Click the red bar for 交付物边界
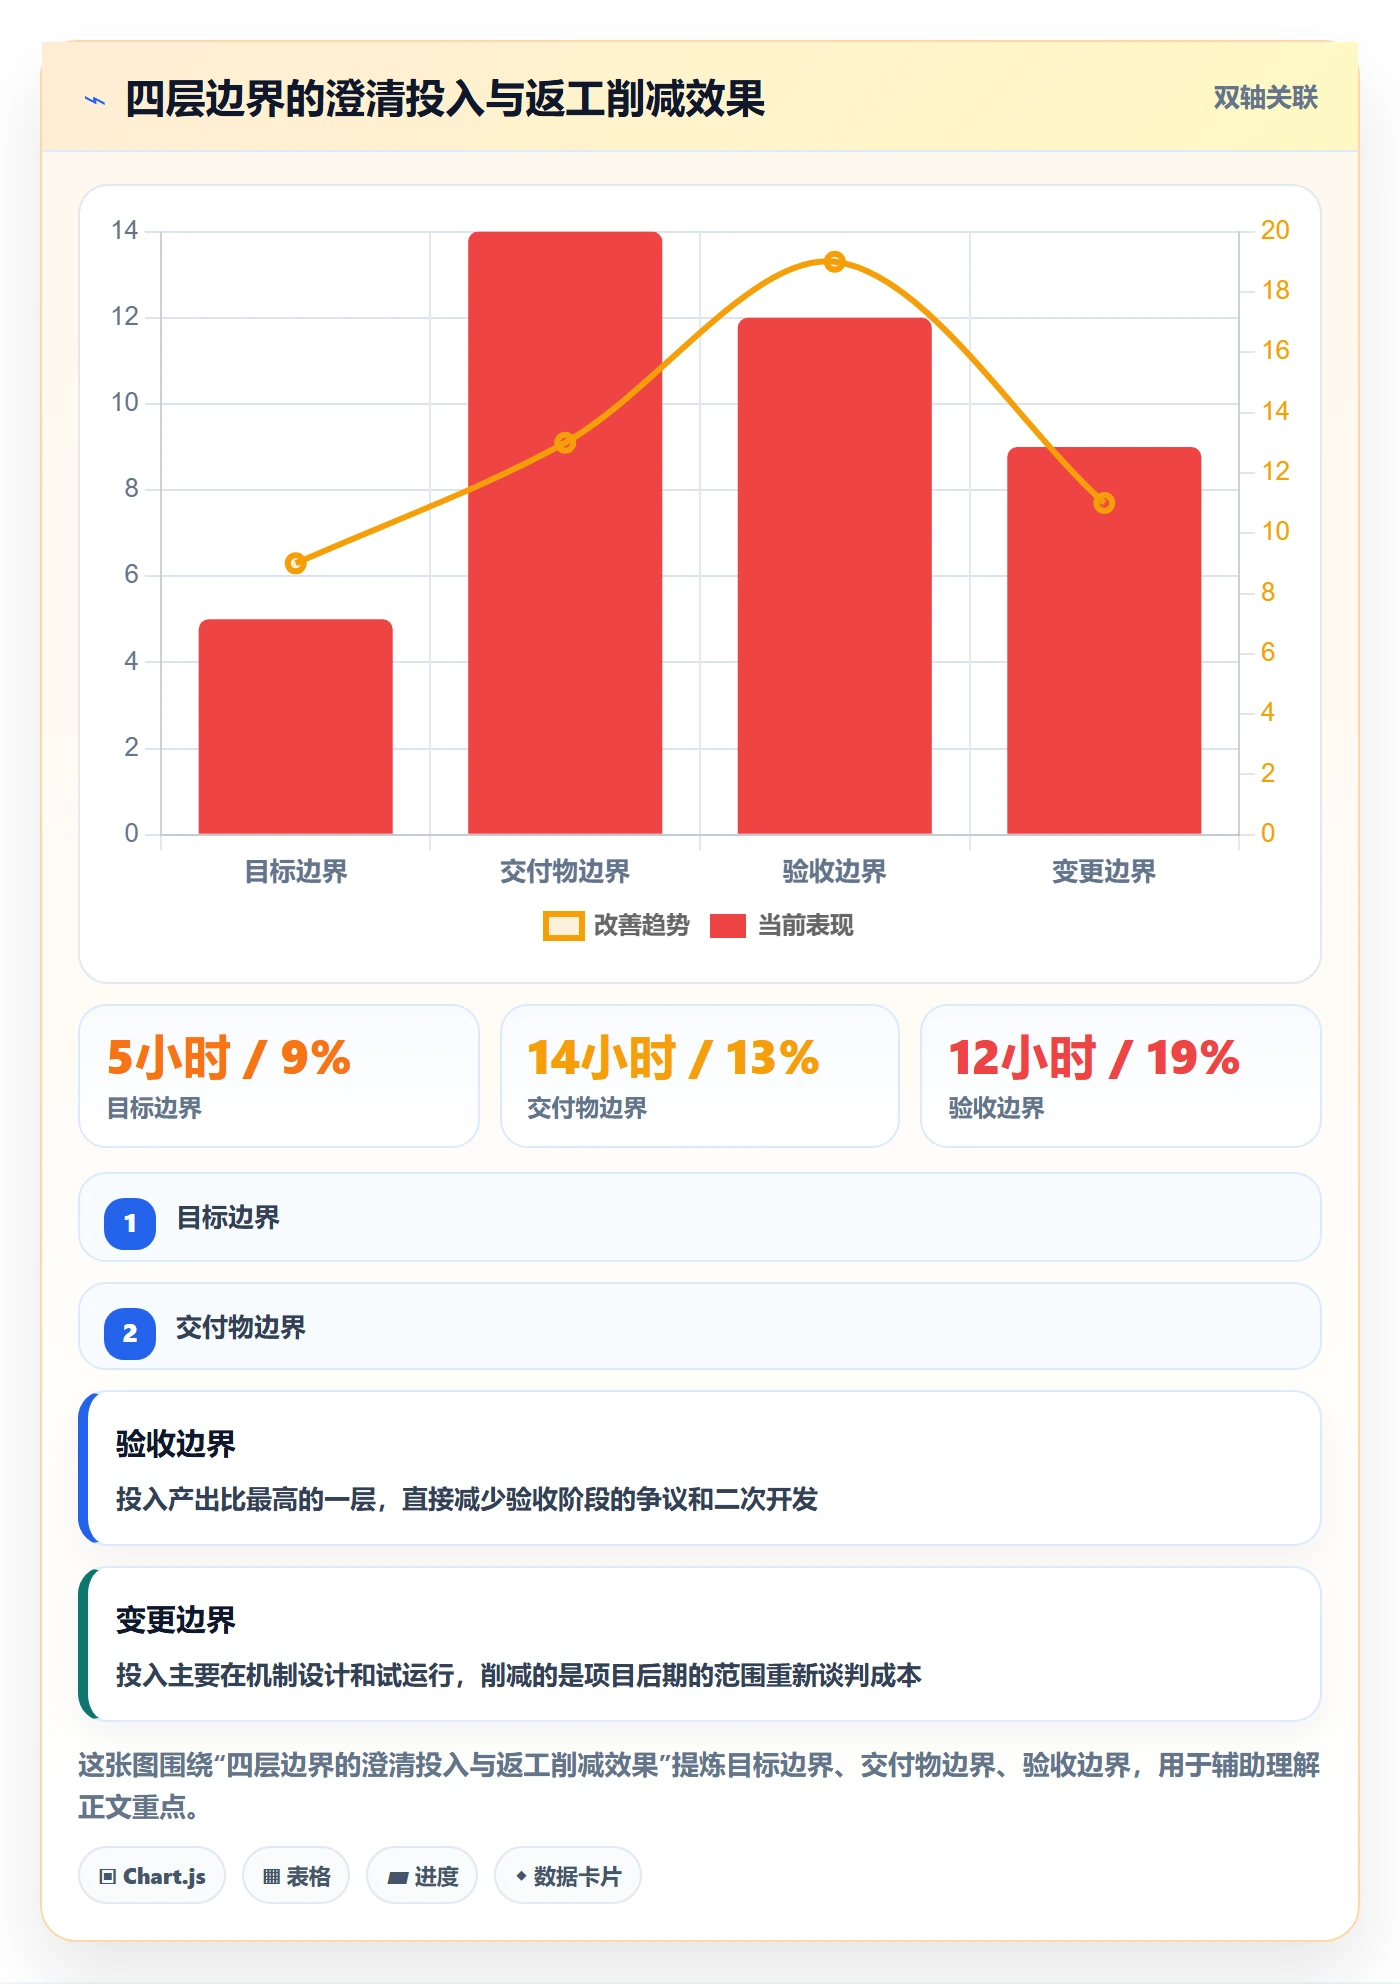The height and width of the screenshot is (1984, 1400). [565, 533]
